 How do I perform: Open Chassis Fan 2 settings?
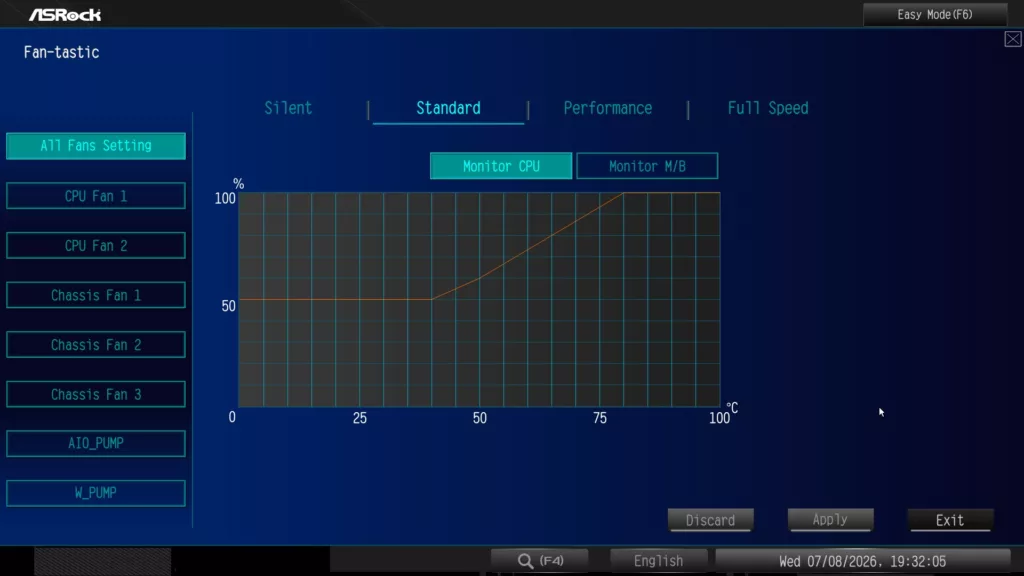[x=96, y=345]
